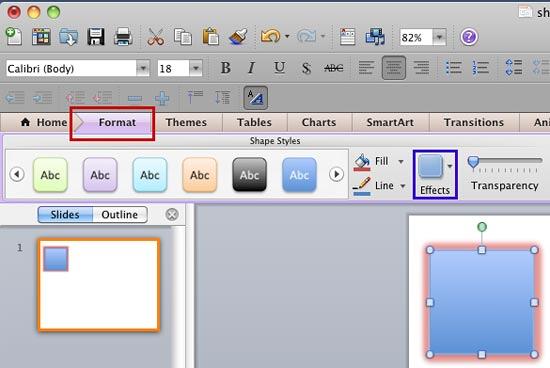Apply the blue Abc shape style
The image size is (550, 368).
pos(299,174)
